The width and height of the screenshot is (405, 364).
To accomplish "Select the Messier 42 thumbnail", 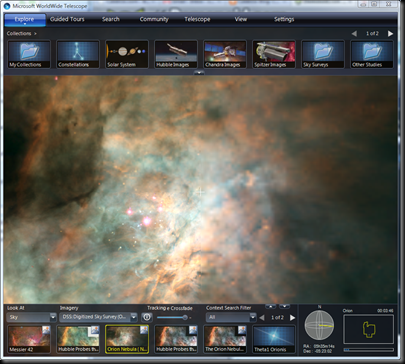I will (29, 339).
